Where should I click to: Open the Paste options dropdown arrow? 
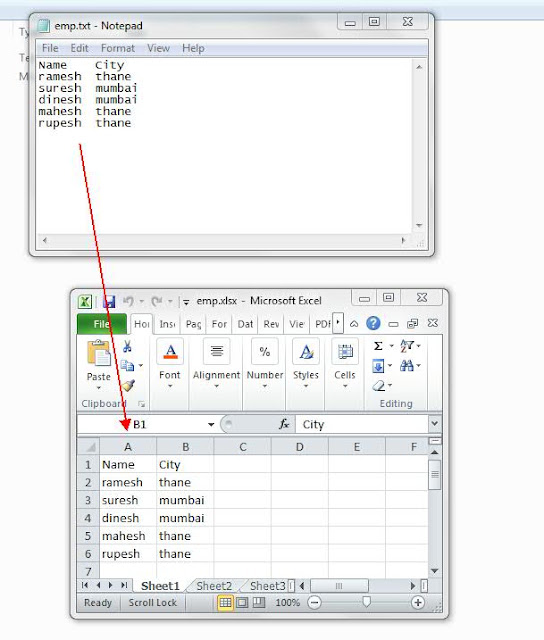pos(98,387)
